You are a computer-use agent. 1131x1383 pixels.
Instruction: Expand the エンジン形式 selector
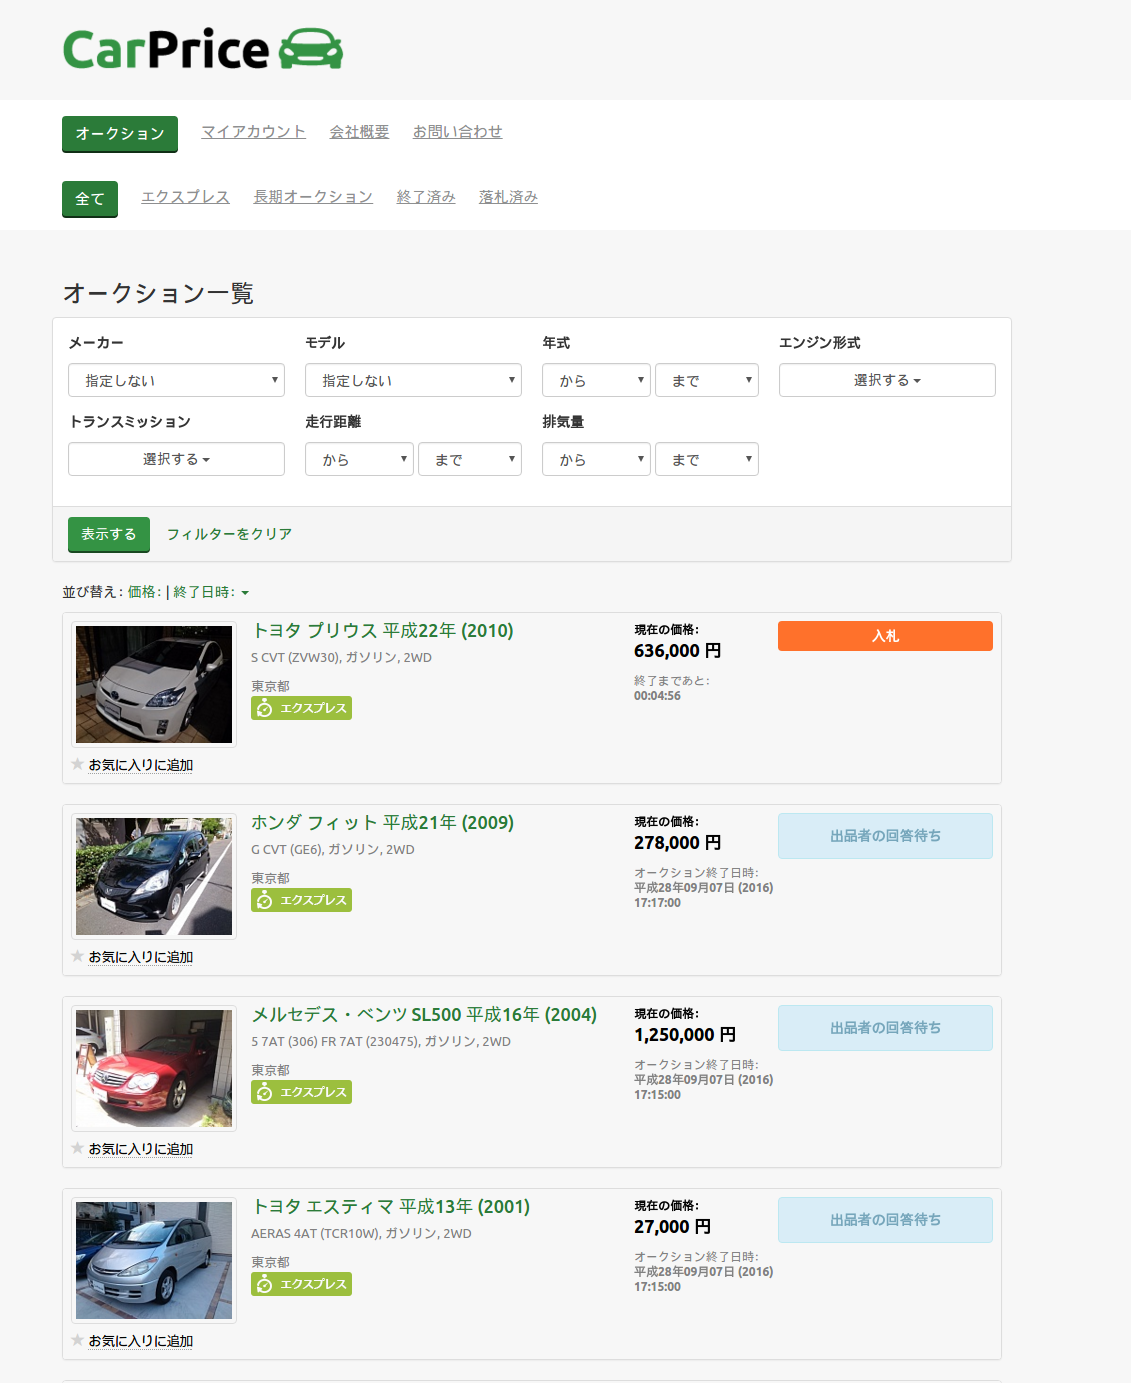887,380
